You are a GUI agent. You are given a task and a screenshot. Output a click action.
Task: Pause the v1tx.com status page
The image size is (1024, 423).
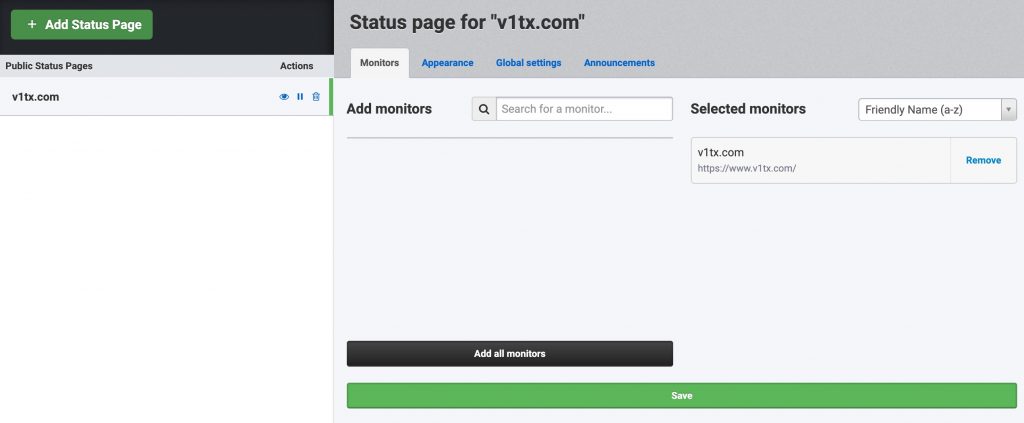point(300,97)
